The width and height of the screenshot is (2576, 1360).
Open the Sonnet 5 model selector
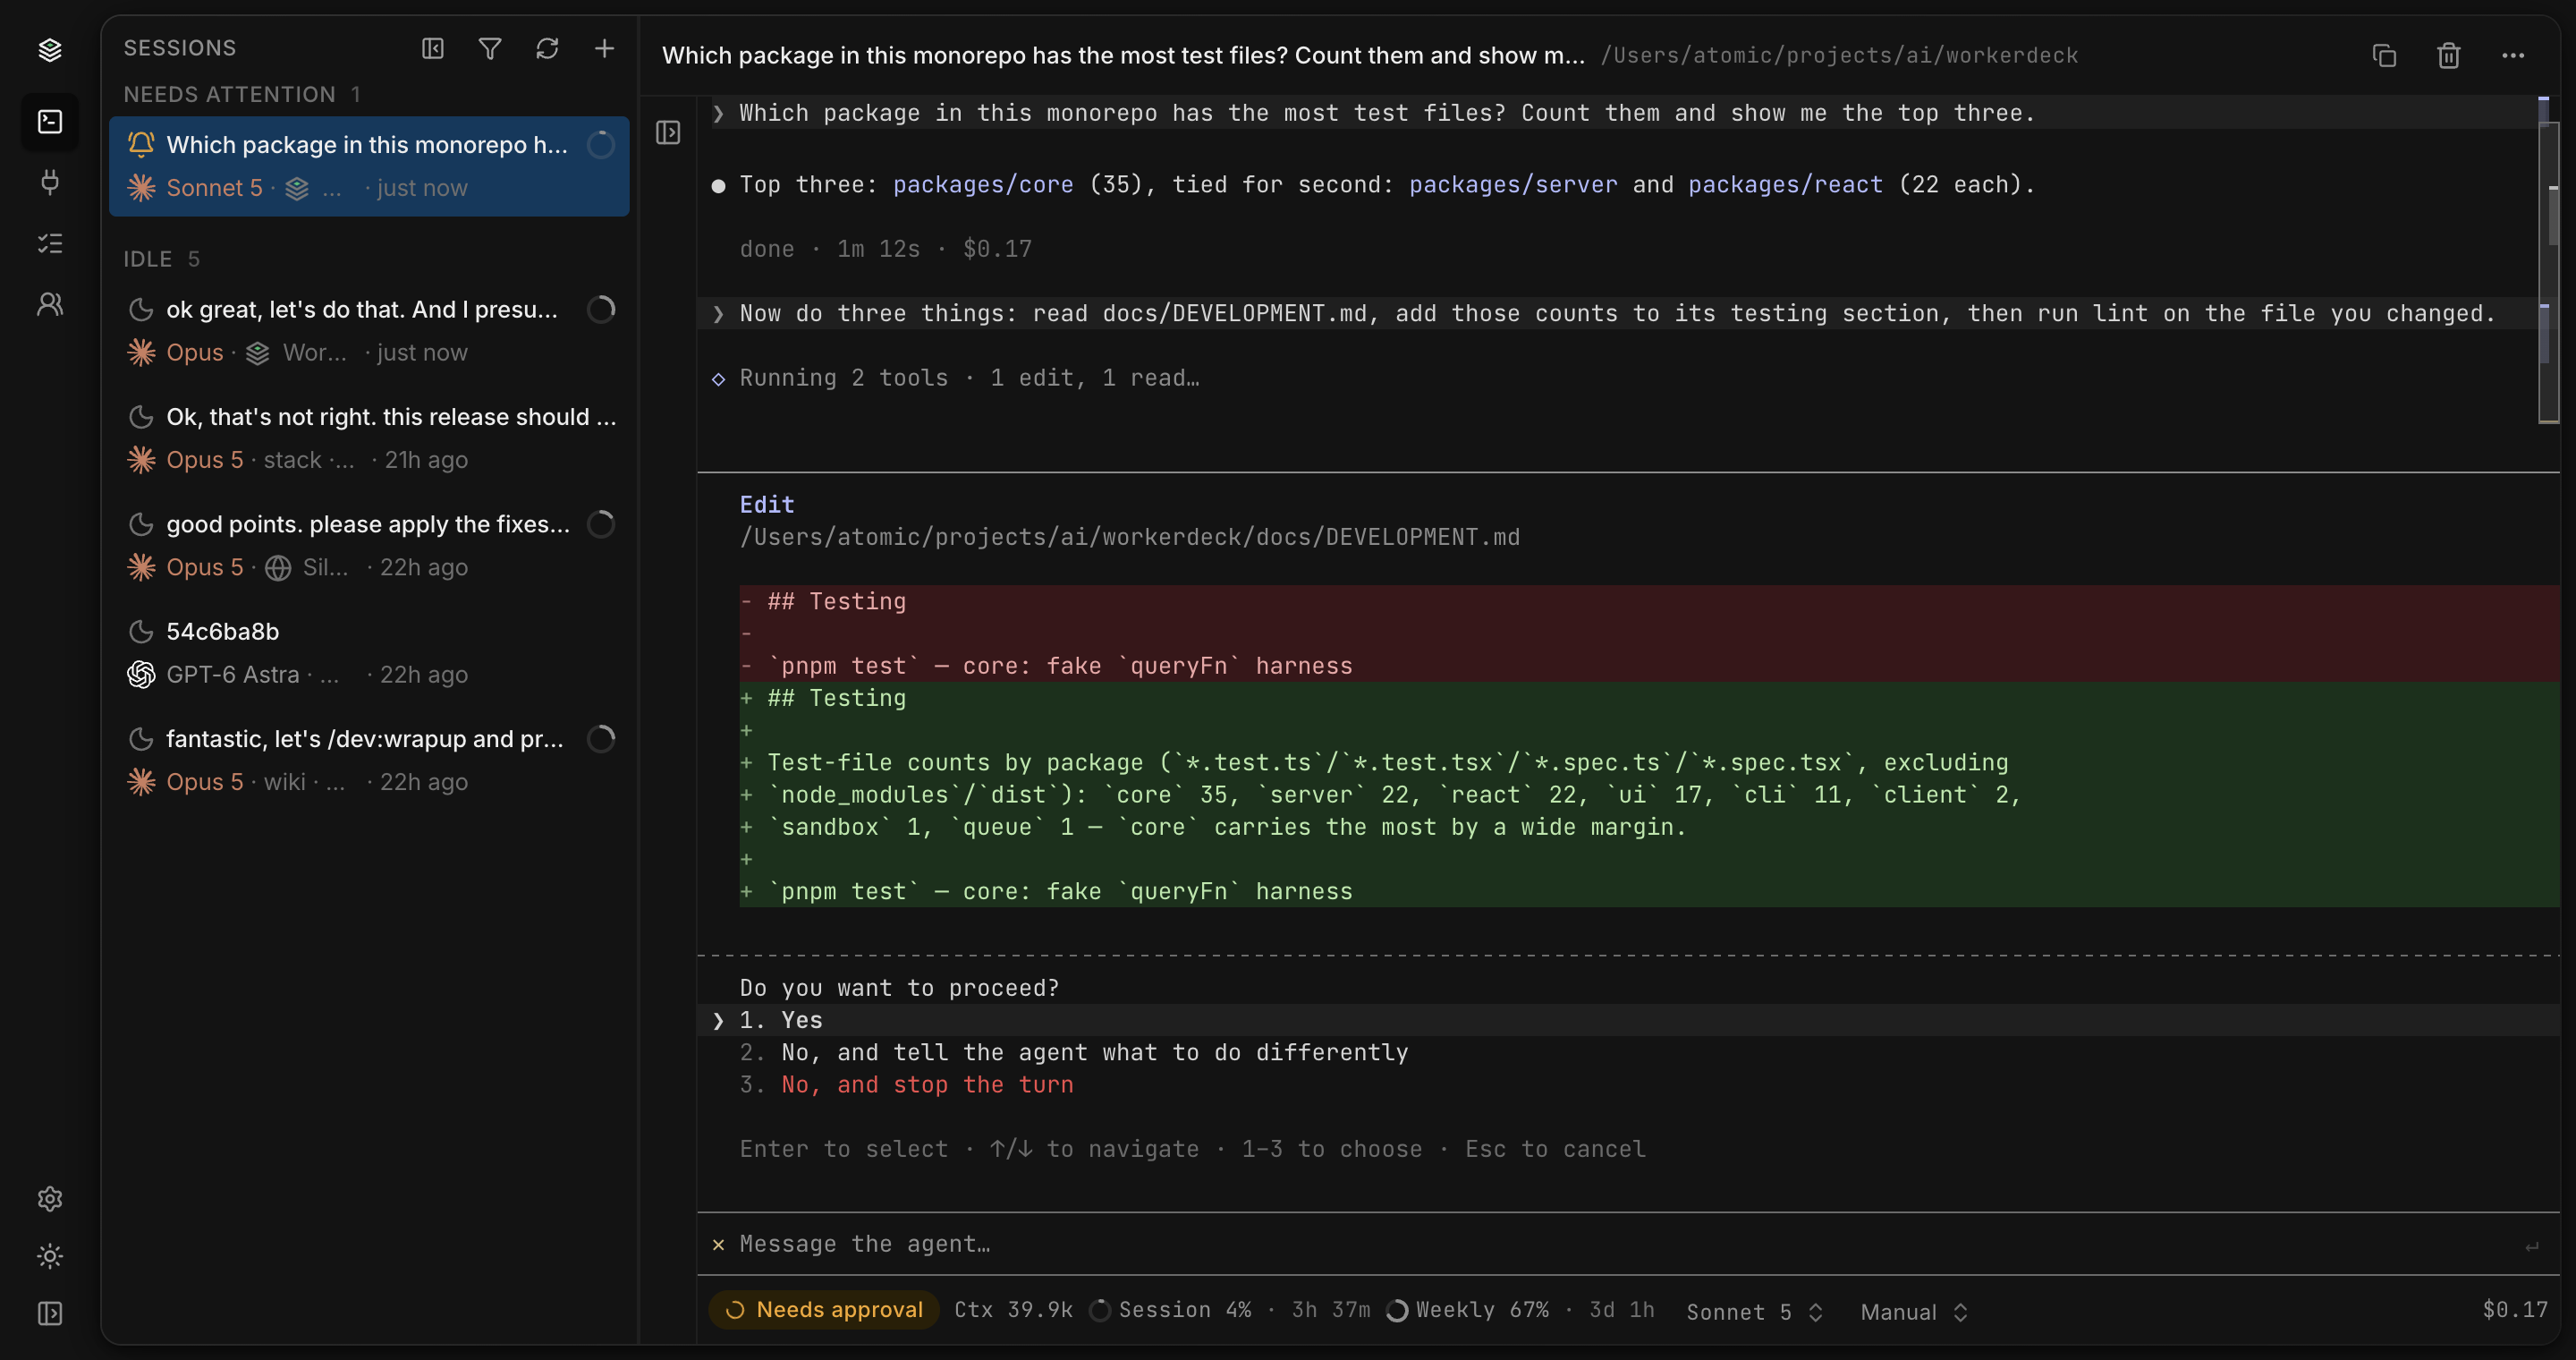click(x=1755, y=1312)
